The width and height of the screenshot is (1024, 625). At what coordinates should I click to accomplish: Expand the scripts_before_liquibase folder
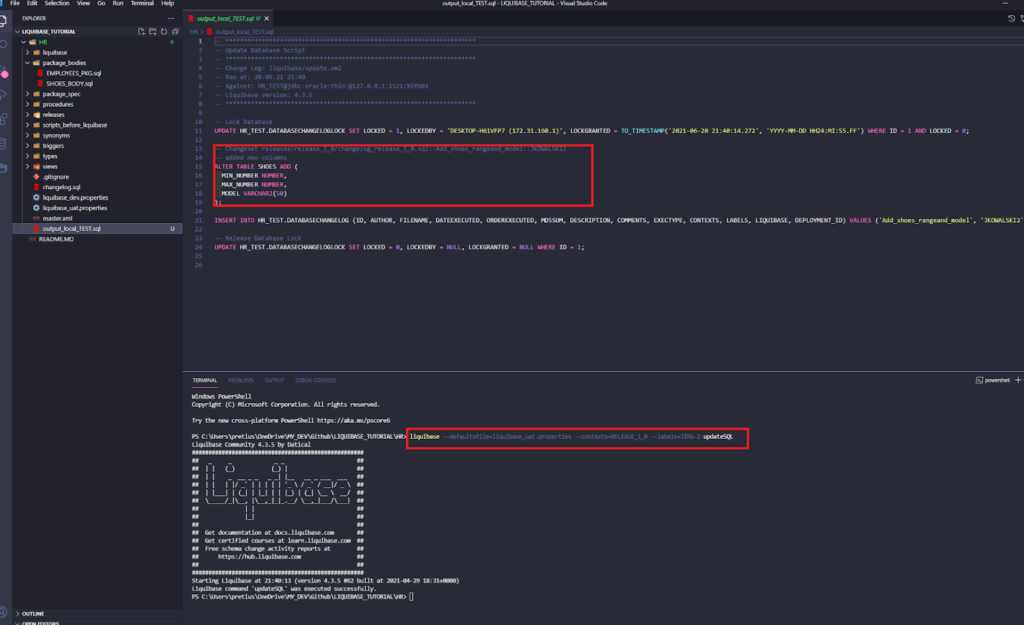click(x=97, y=125)
